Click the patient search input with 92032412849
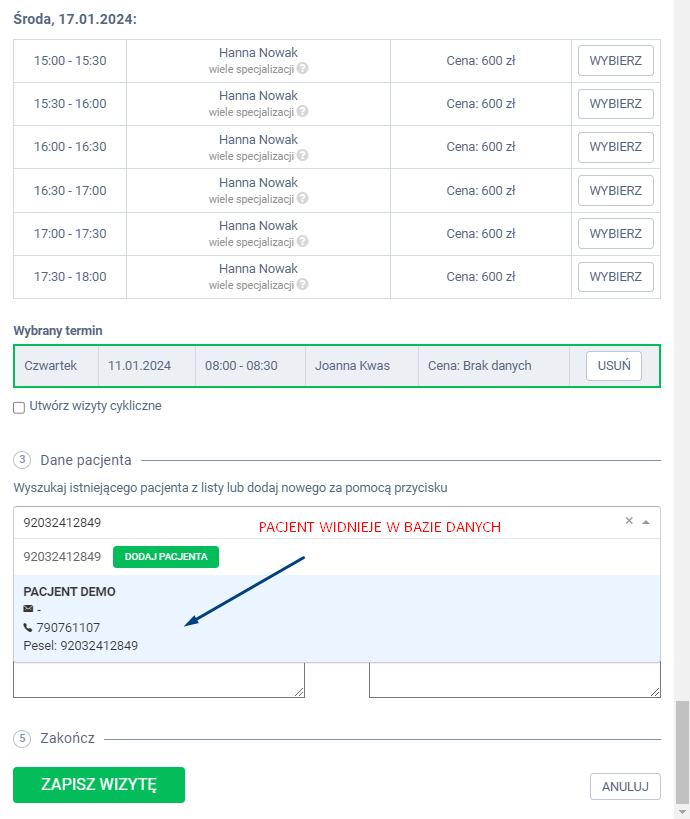Image resolution: width=690 pixels, height=819 pixels. pyautogui.click(x=300, y=522)
